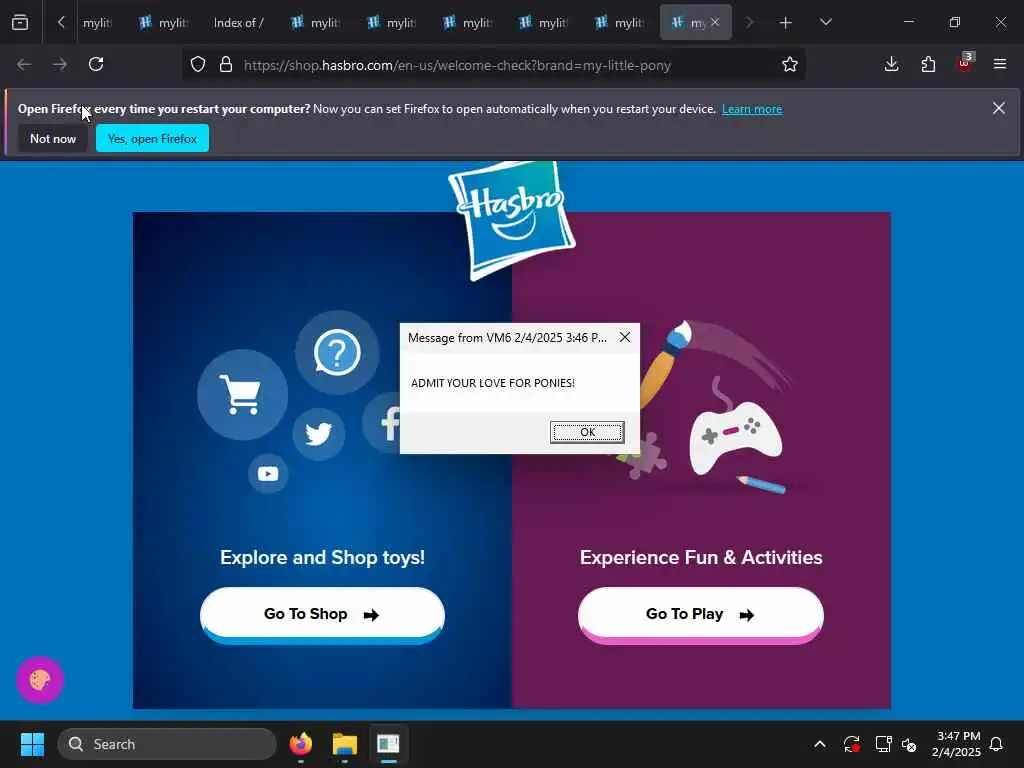Open the tracking protection shield icon

point(198,65)
